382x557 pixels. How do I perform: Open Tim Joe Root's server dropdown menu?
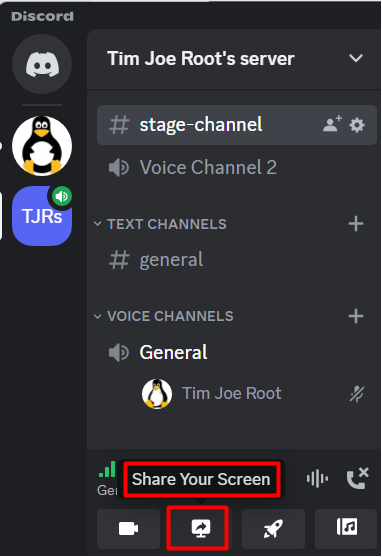pyautogui.click(x=356, y=58)
